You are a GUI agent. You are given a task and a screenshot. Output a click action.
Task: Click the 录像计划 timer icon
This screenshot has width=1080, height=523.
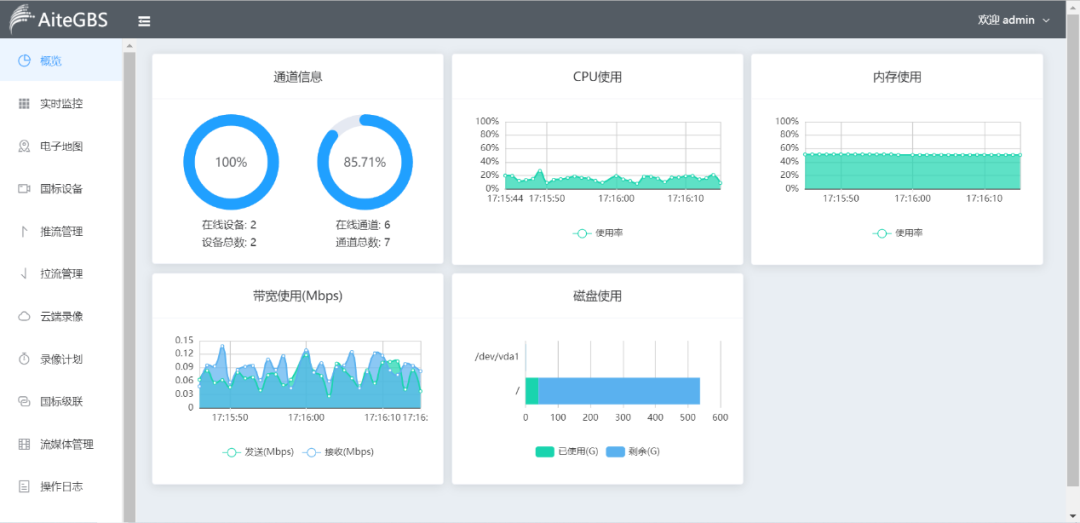click(24, 358)
